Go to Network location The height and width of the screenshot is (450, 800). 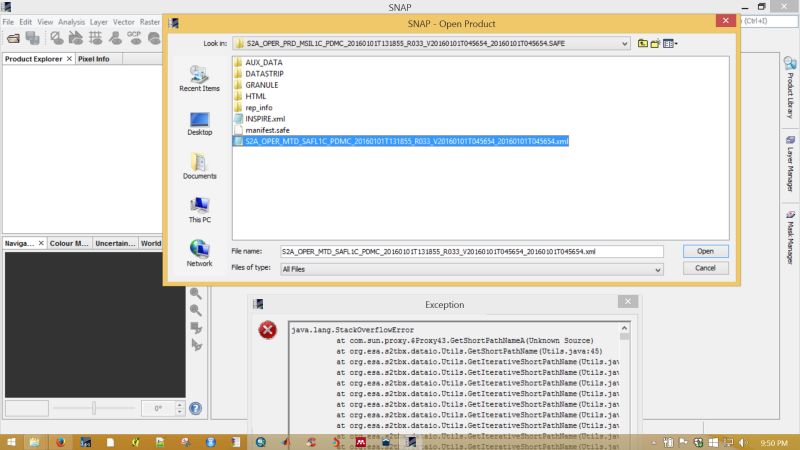pos(199,254)
